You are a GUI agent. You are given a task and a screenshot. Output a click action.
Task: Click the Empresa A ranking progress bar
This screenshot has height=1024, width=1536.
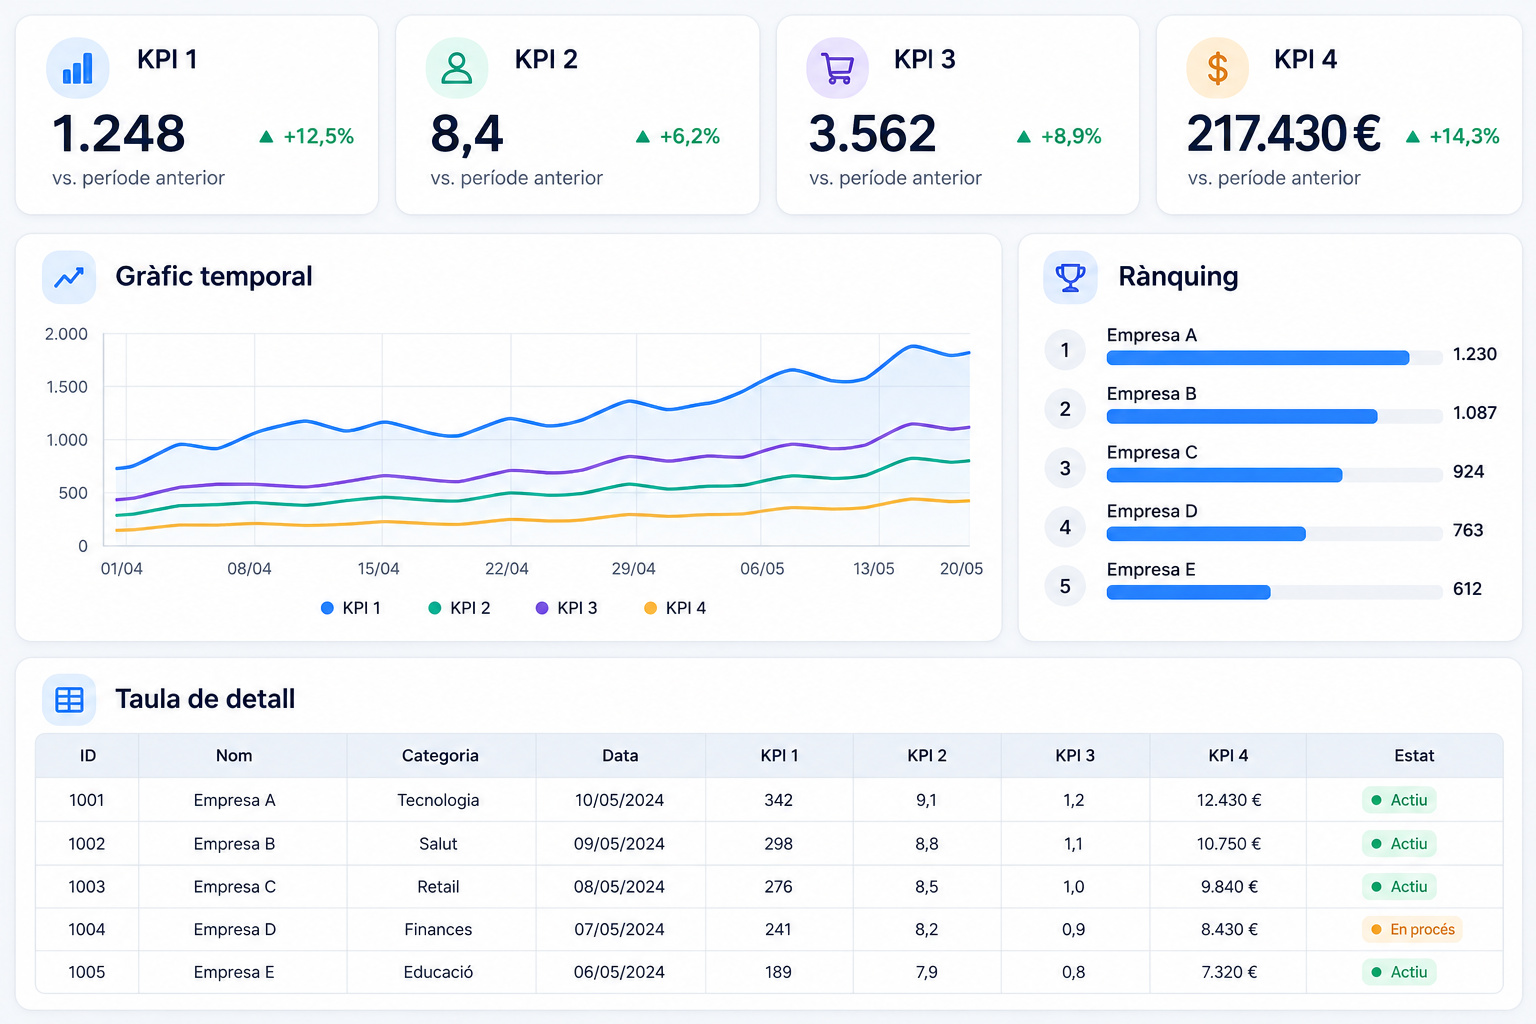[1274, 357]
